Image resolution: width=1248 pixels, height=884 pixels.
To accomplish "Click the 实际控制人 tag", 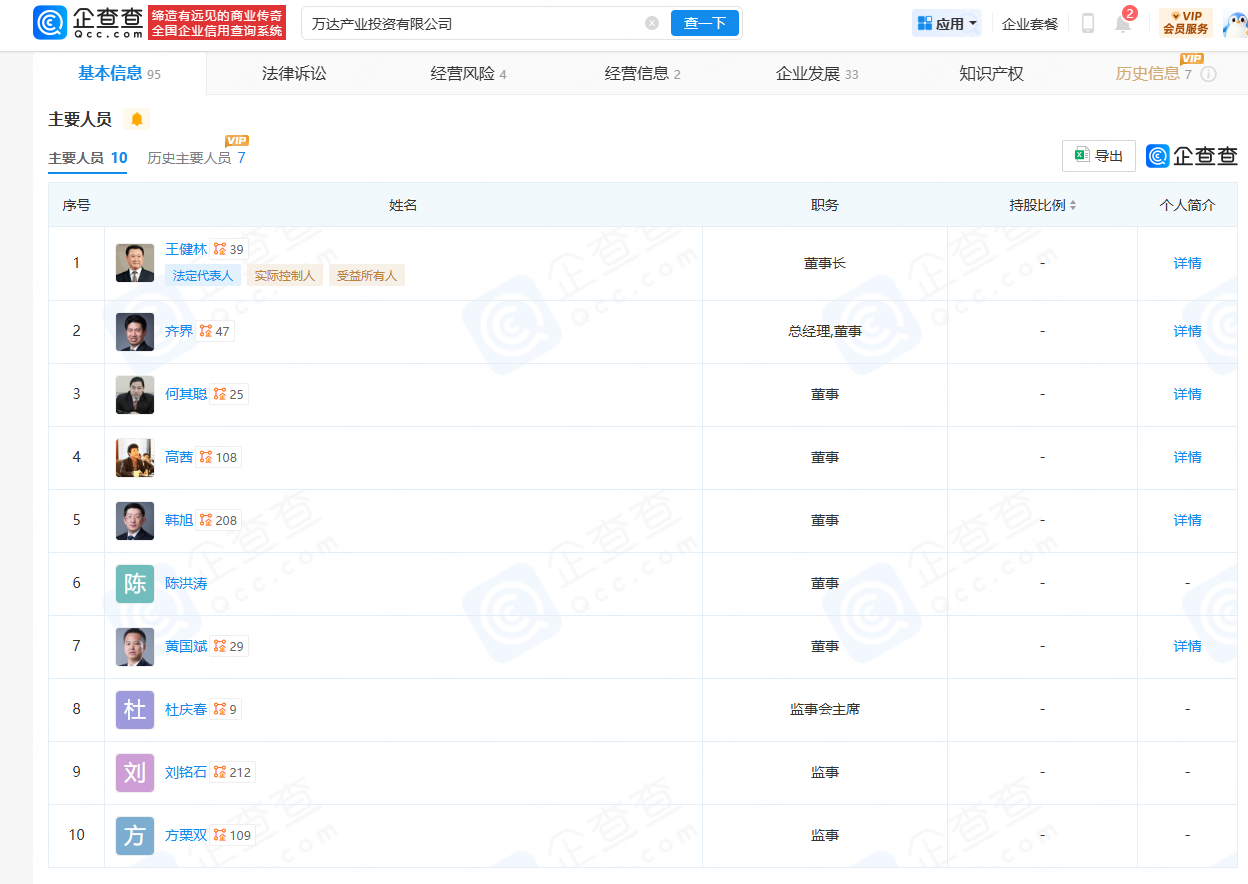I will click(285, 275).
